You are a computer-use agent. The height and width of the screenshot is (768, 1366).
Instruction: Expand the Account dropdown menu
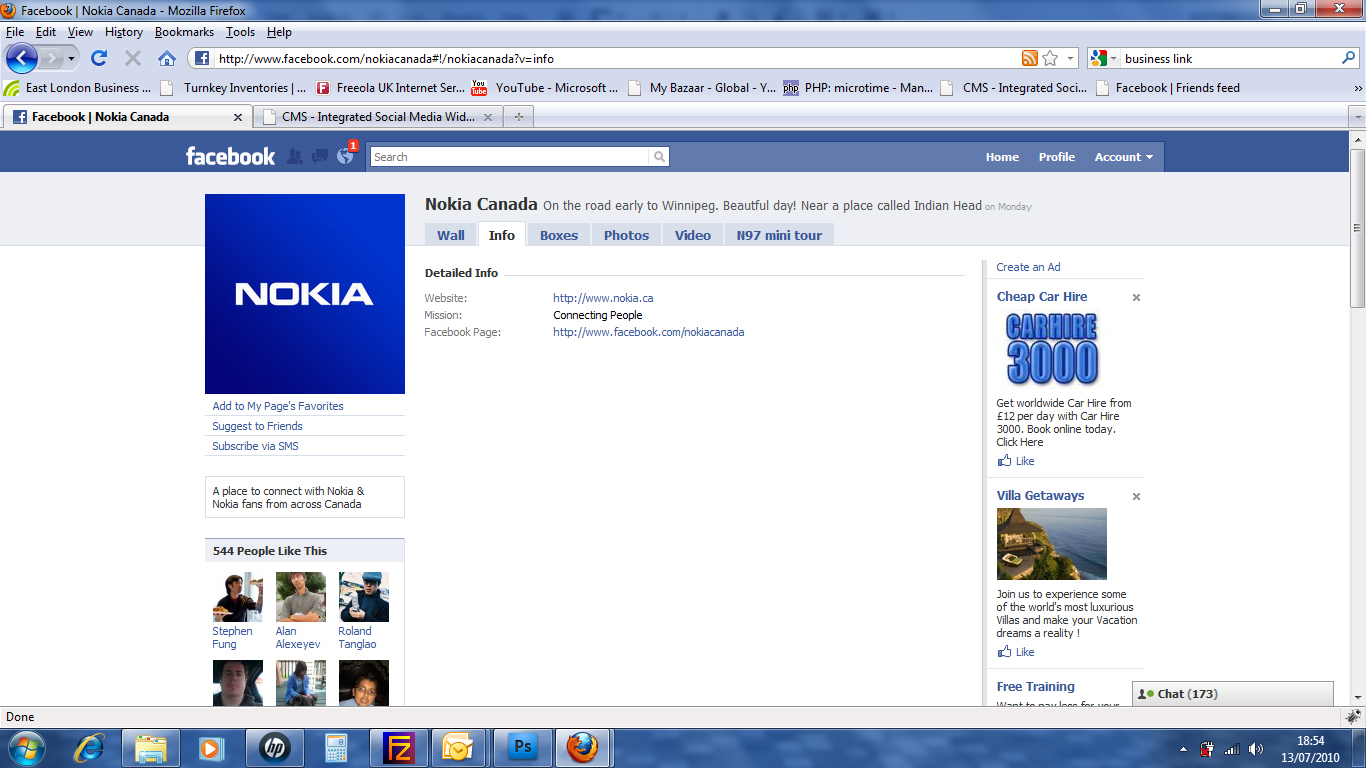(x=1123, y=157)
